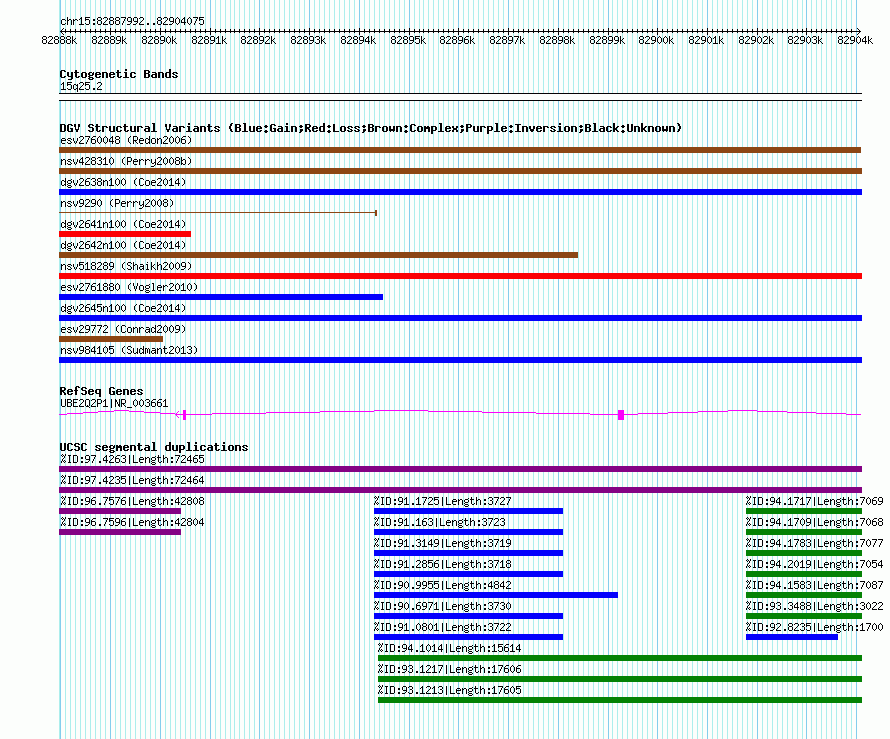Select the %ID:91.1725|Length:3727 duplication label
890x739 pixels.
pos(443,501)
